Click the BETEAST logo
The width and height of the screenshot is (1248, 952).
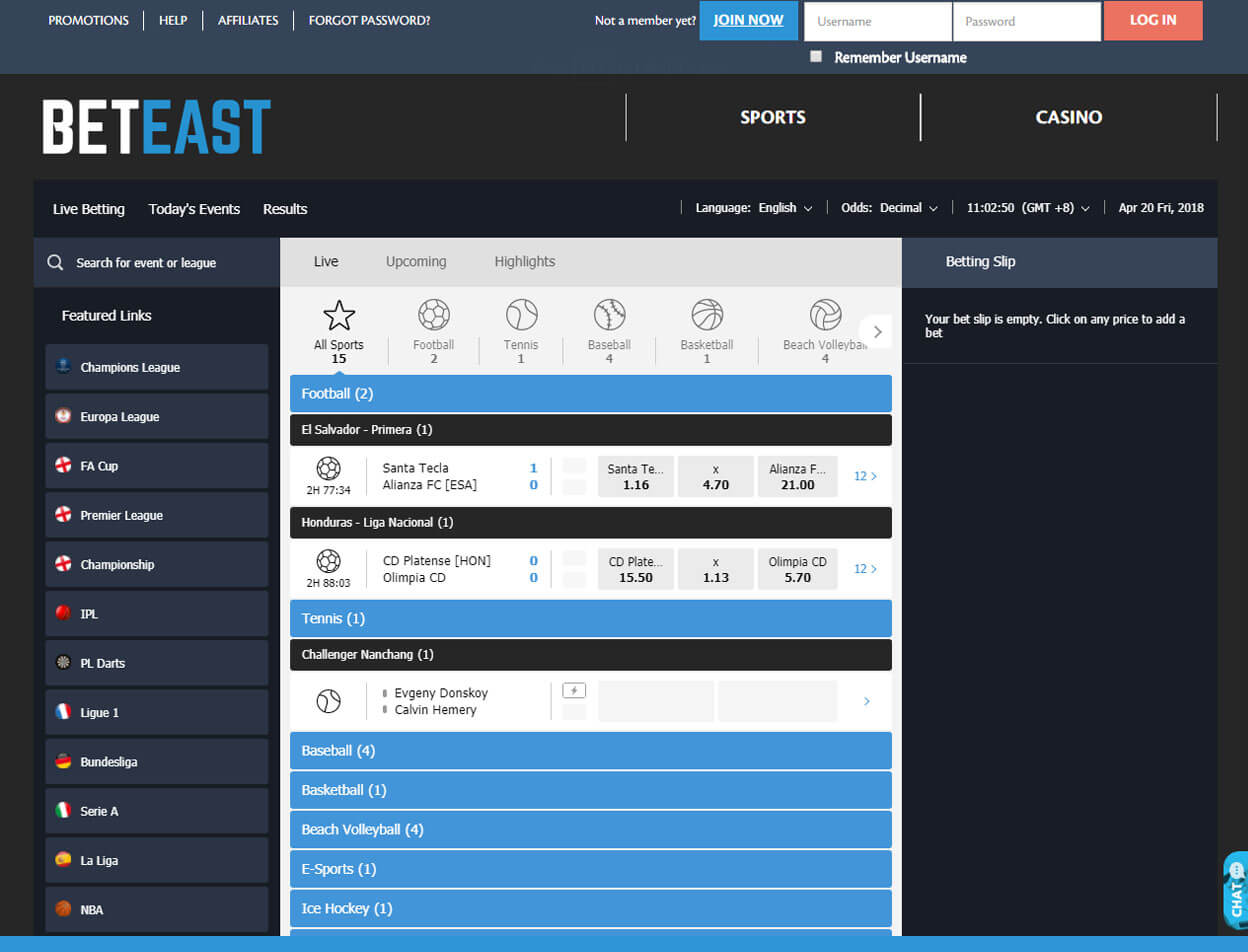157,126
